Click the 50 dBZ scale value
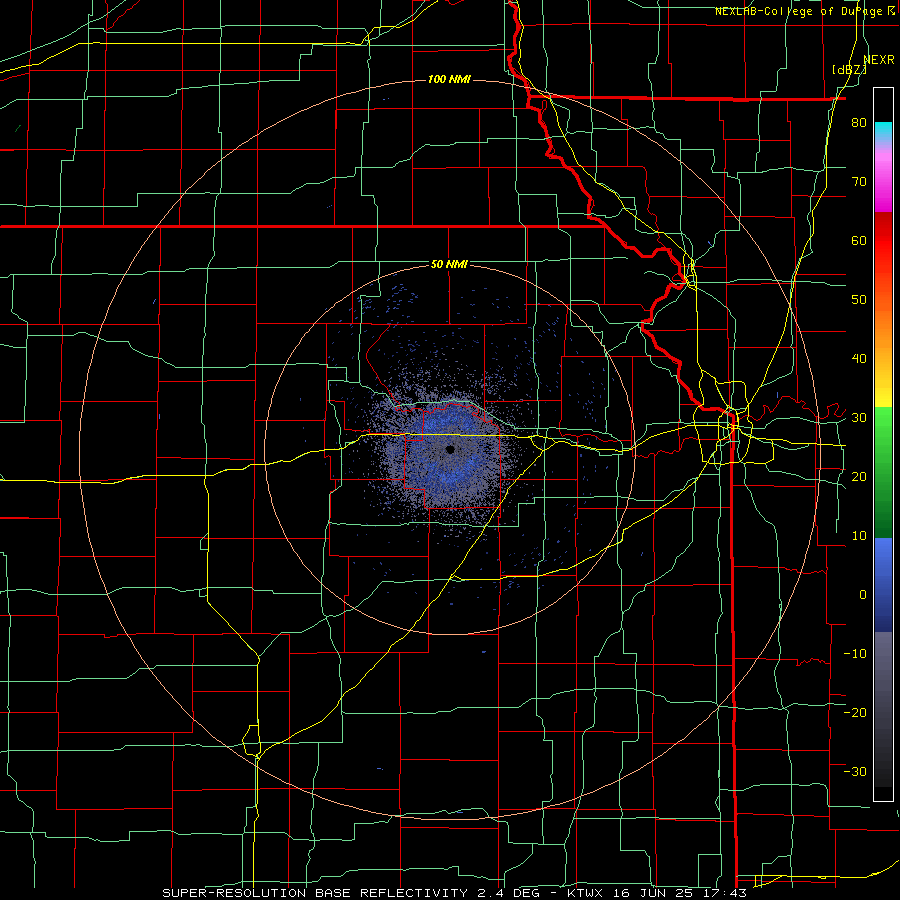The image size is (900, 900). [859, 300]
